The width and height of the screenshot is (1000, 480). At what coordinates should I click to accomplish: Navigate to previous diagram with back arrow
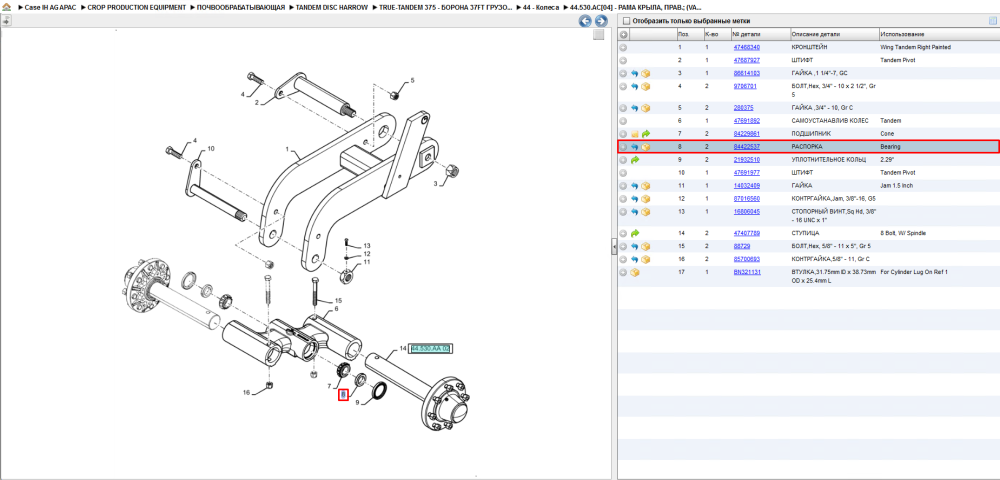point(585,21)
